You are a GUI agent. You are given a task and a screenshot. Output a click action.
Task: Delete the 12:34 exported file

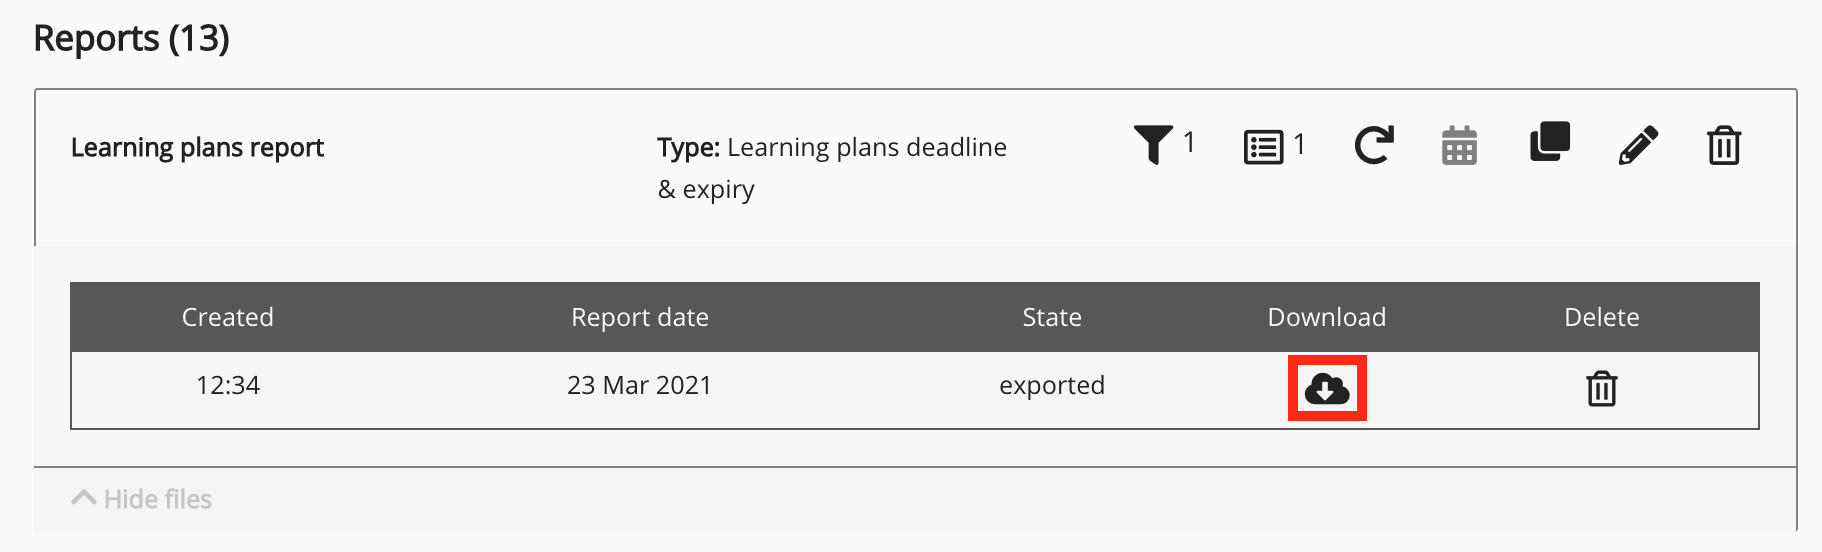[1601, 388]
